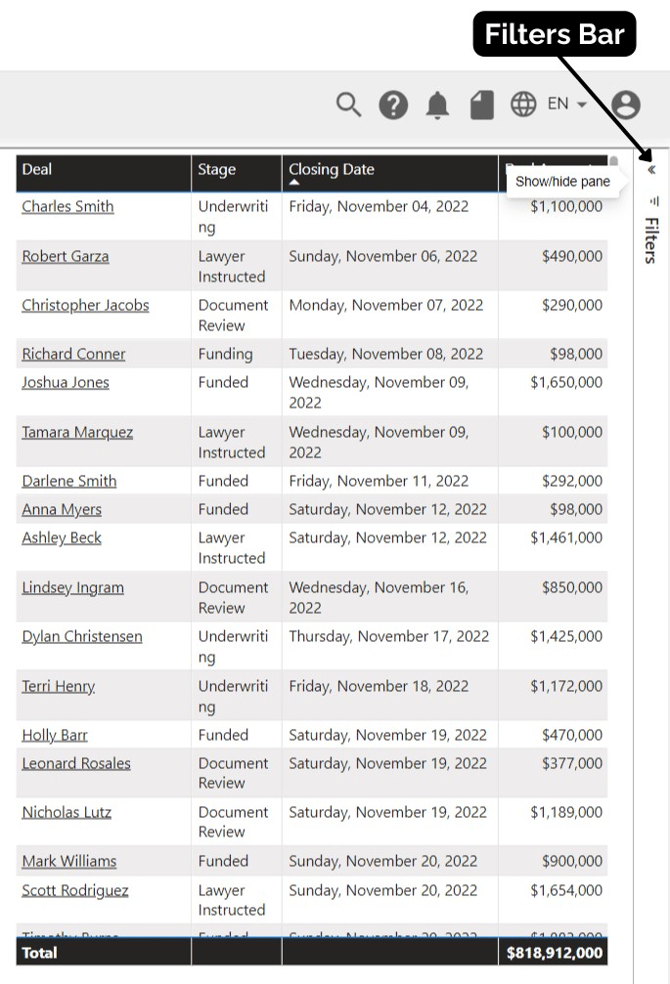Sort by the Deal column header
Image resolution: width=670 pixels, height=984 pixels.
tap(37, 169)
